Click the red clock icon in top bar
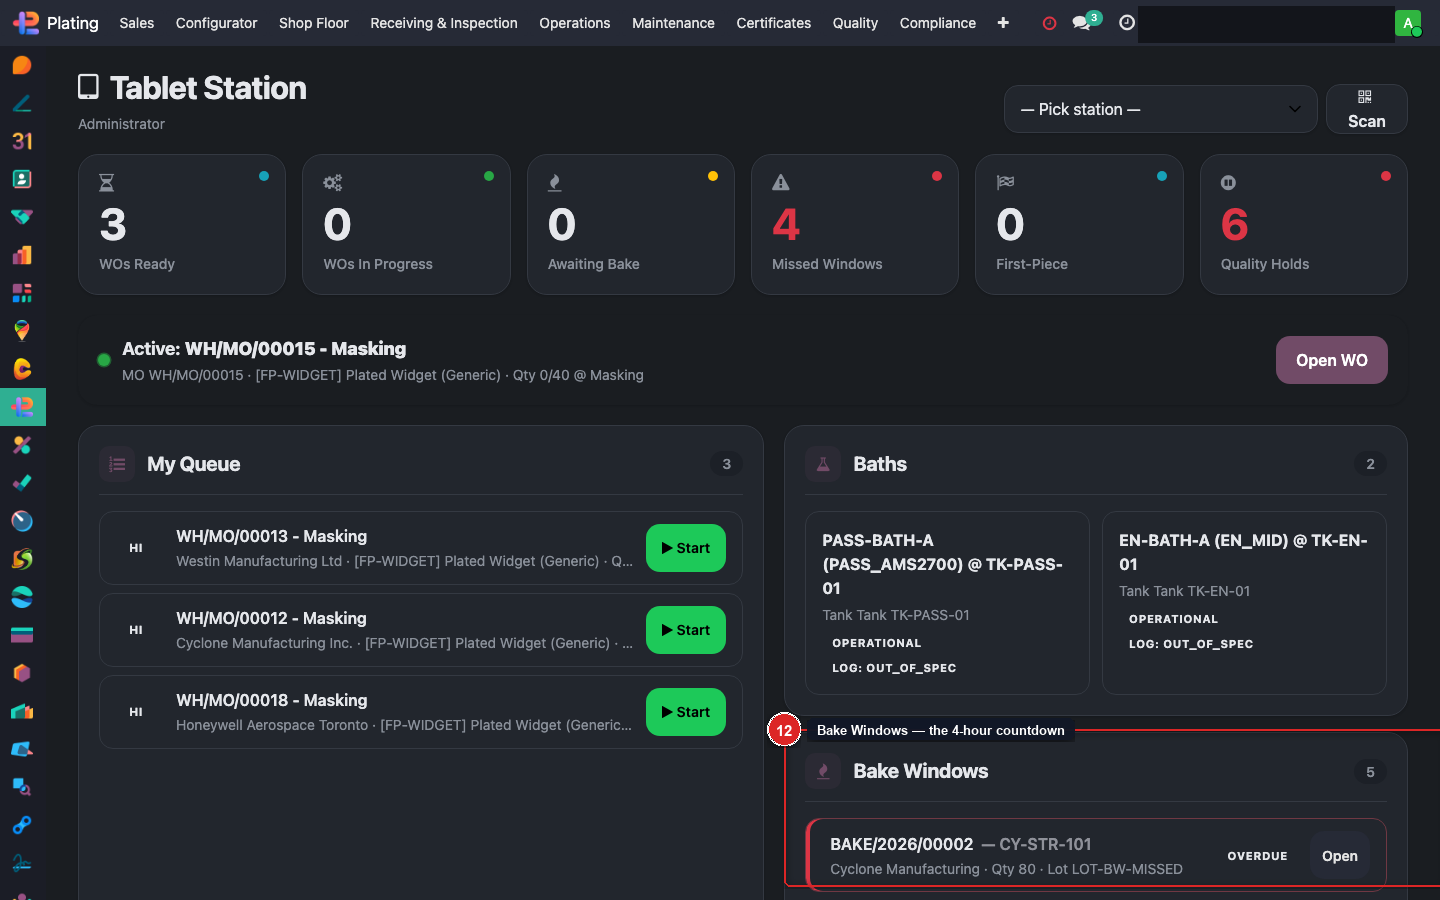 tap(1049, 23)
